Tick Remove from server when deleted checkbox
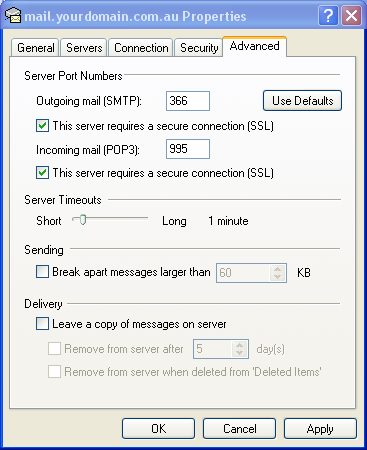 coord(54,371)
